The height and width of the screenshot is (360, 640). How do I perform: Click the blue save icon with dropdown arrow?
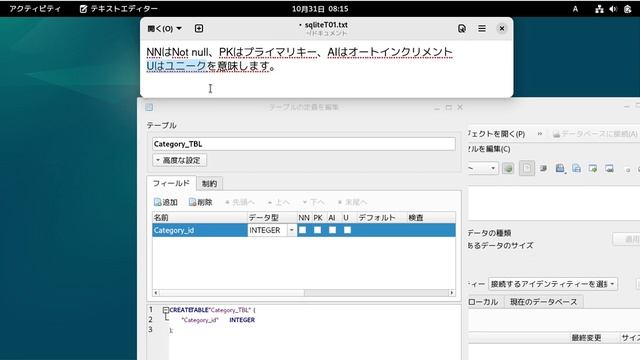(x=560, y=168)
